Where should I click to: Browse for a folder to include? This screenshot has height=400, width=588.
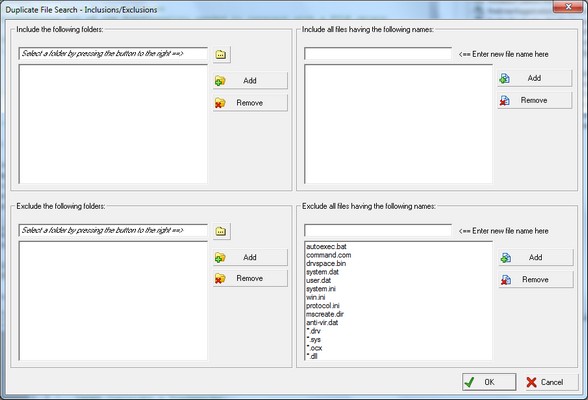pos(222,54)
